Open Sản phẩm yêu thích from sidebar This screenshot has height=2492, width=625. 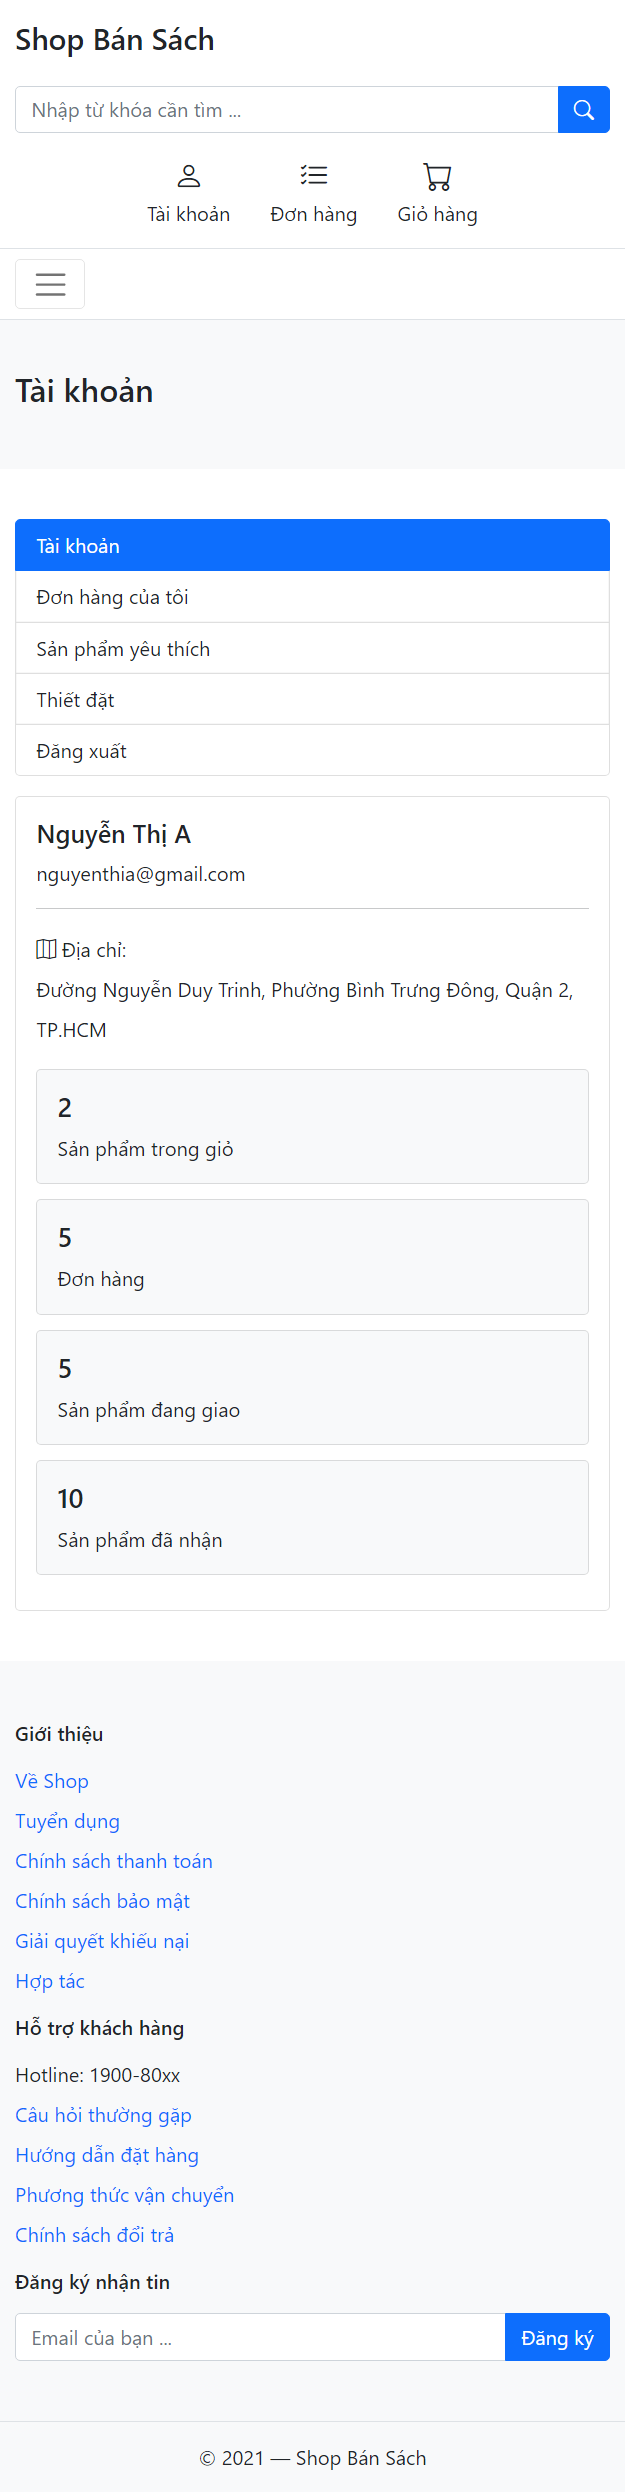122,648
